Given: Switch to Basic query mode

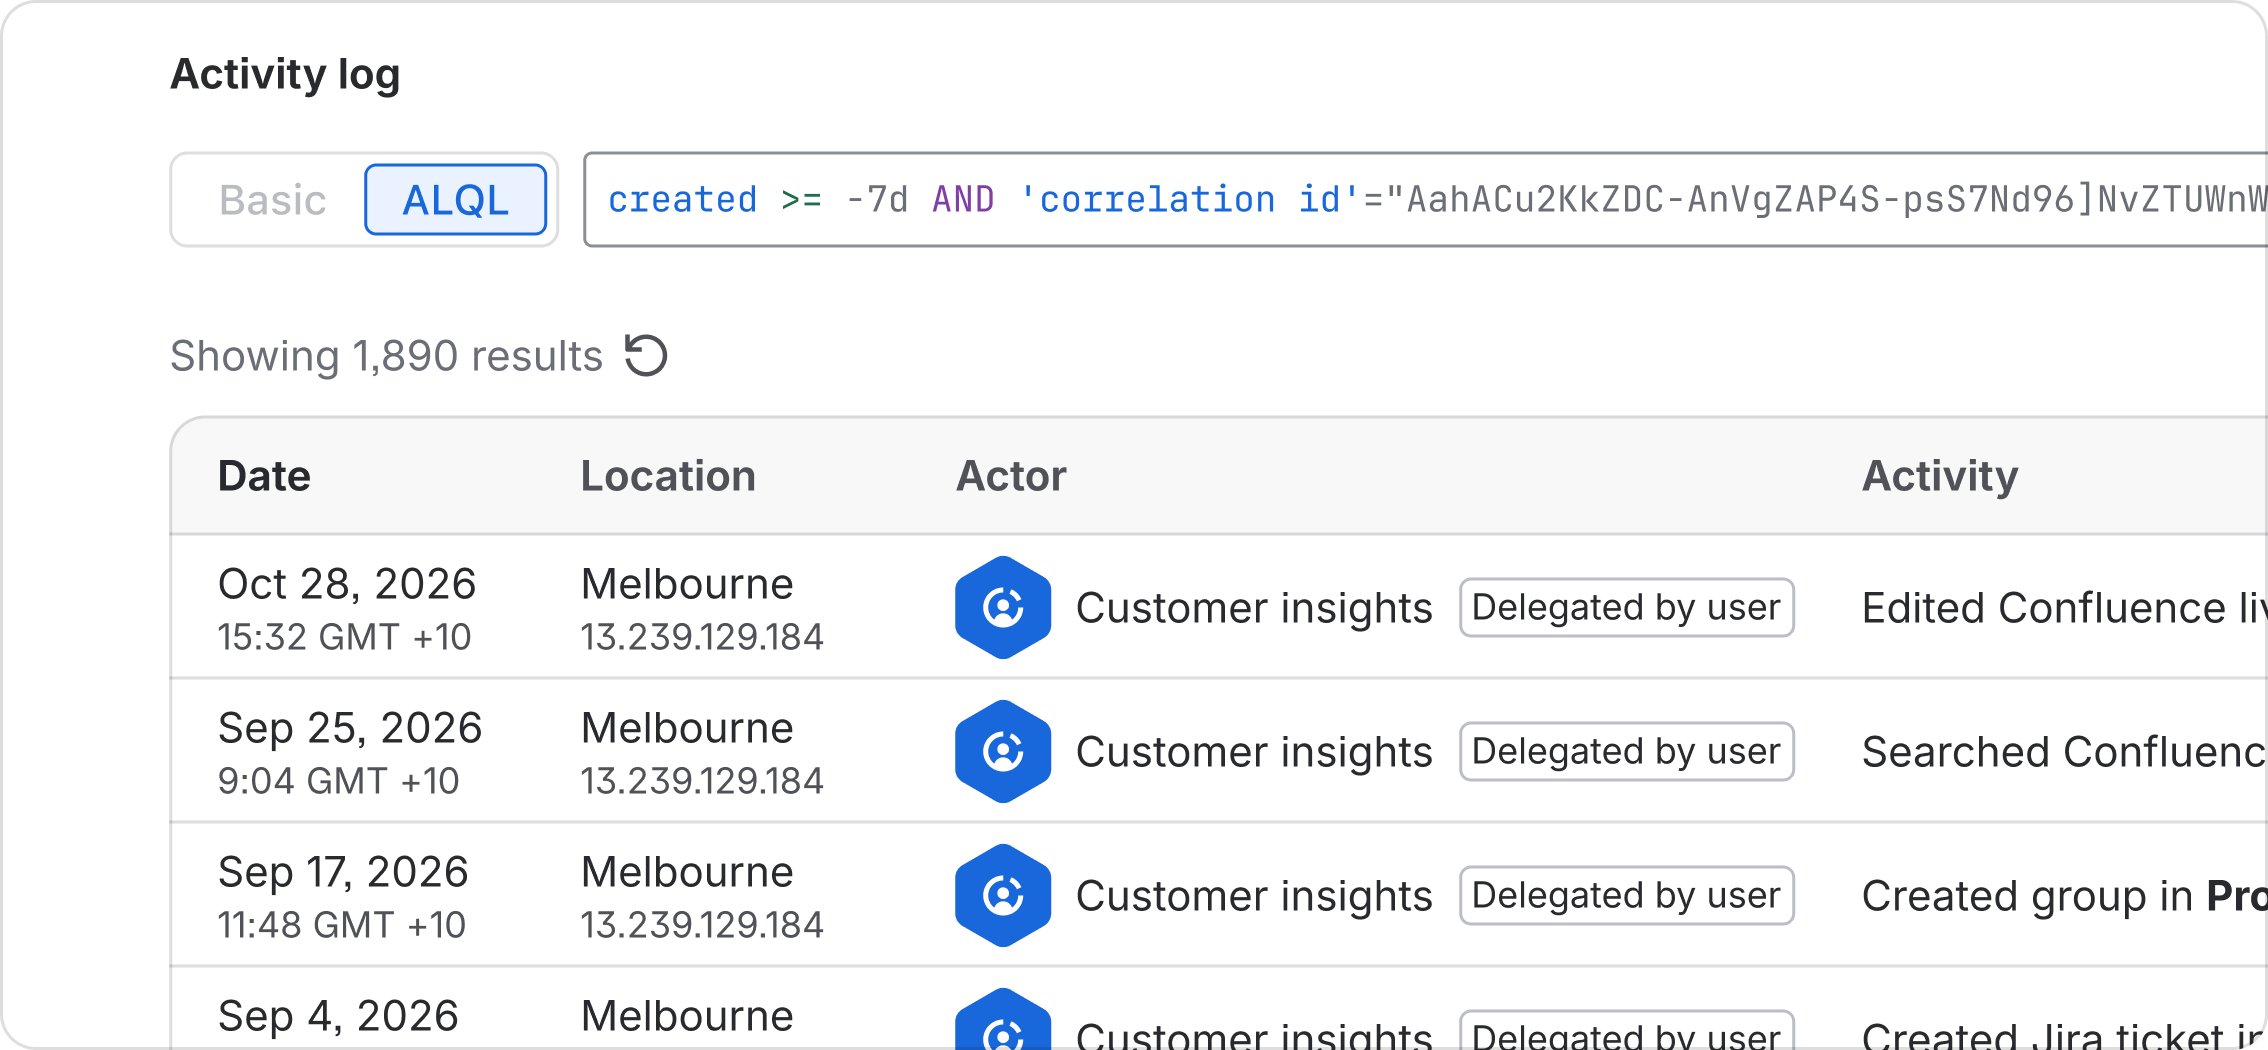Looking at the screenshot, I should 273,200.
